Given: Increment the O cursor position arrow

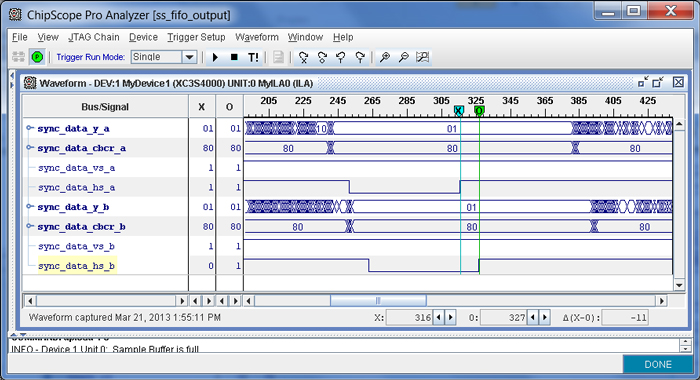Looking at the screenshot, I should click(x=545, y=317).
